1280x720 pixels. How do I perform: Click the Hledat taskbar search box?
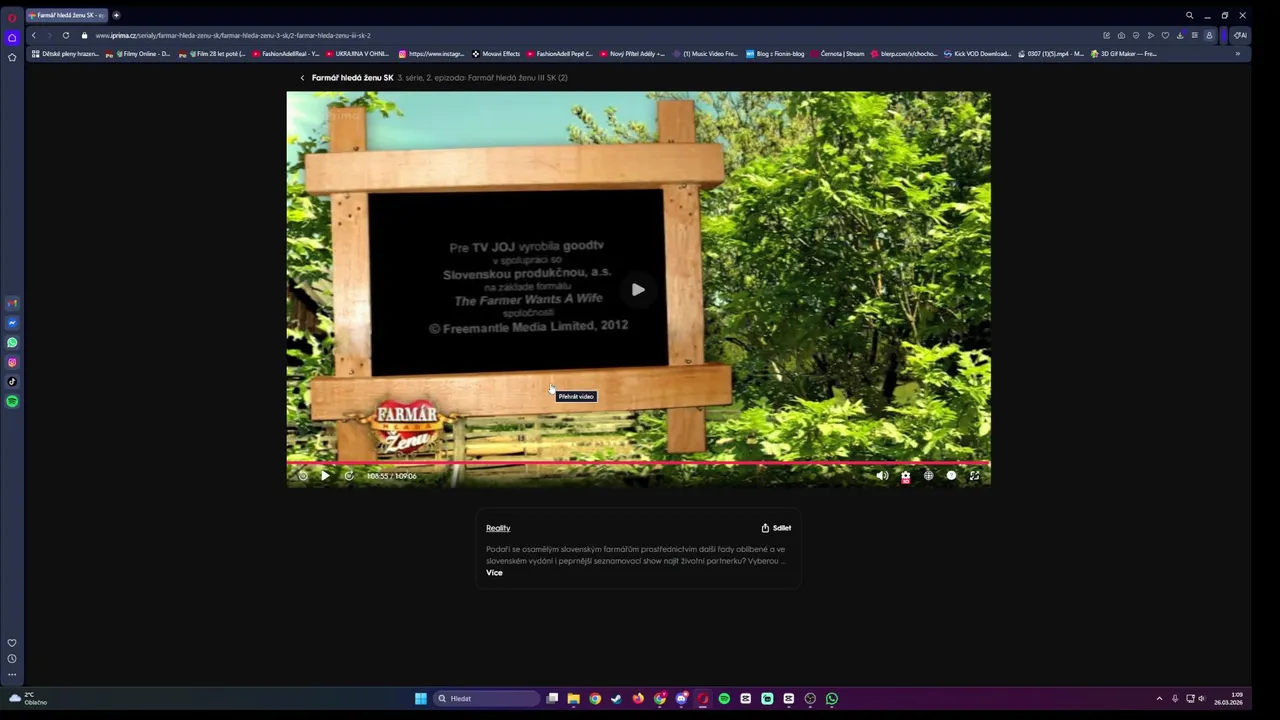(x=487, y=698)
